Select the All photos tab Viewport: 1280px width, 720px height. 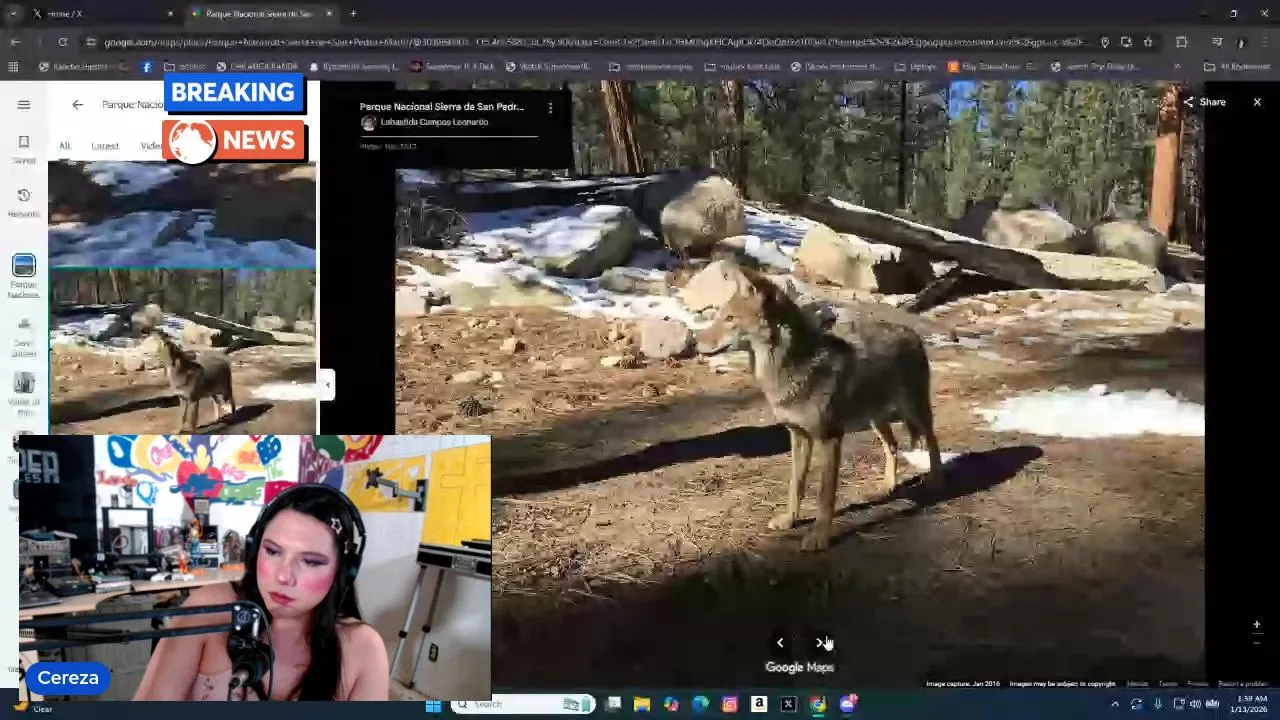(64, 146)
